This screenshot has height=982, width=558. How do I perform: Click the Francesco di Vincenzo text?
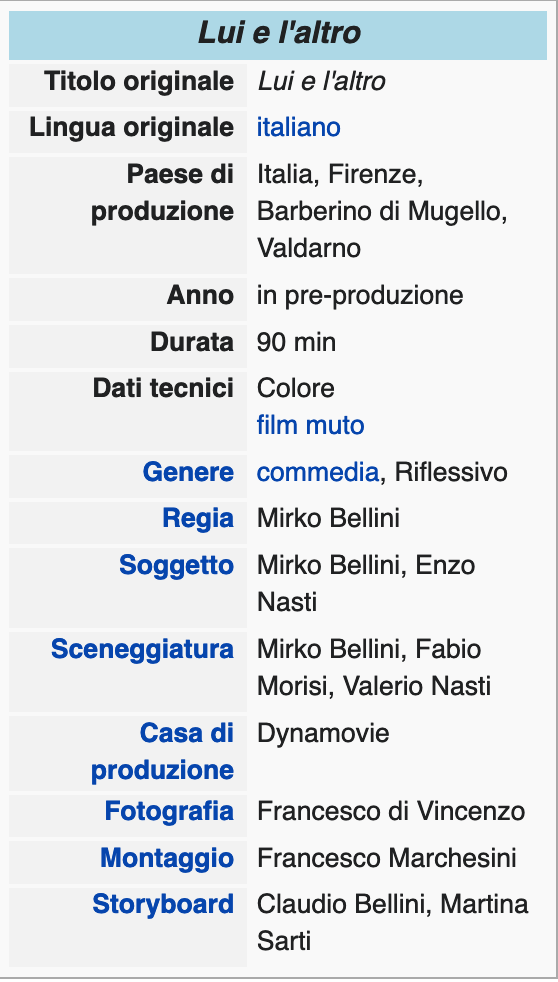click(x=391, y=811)
